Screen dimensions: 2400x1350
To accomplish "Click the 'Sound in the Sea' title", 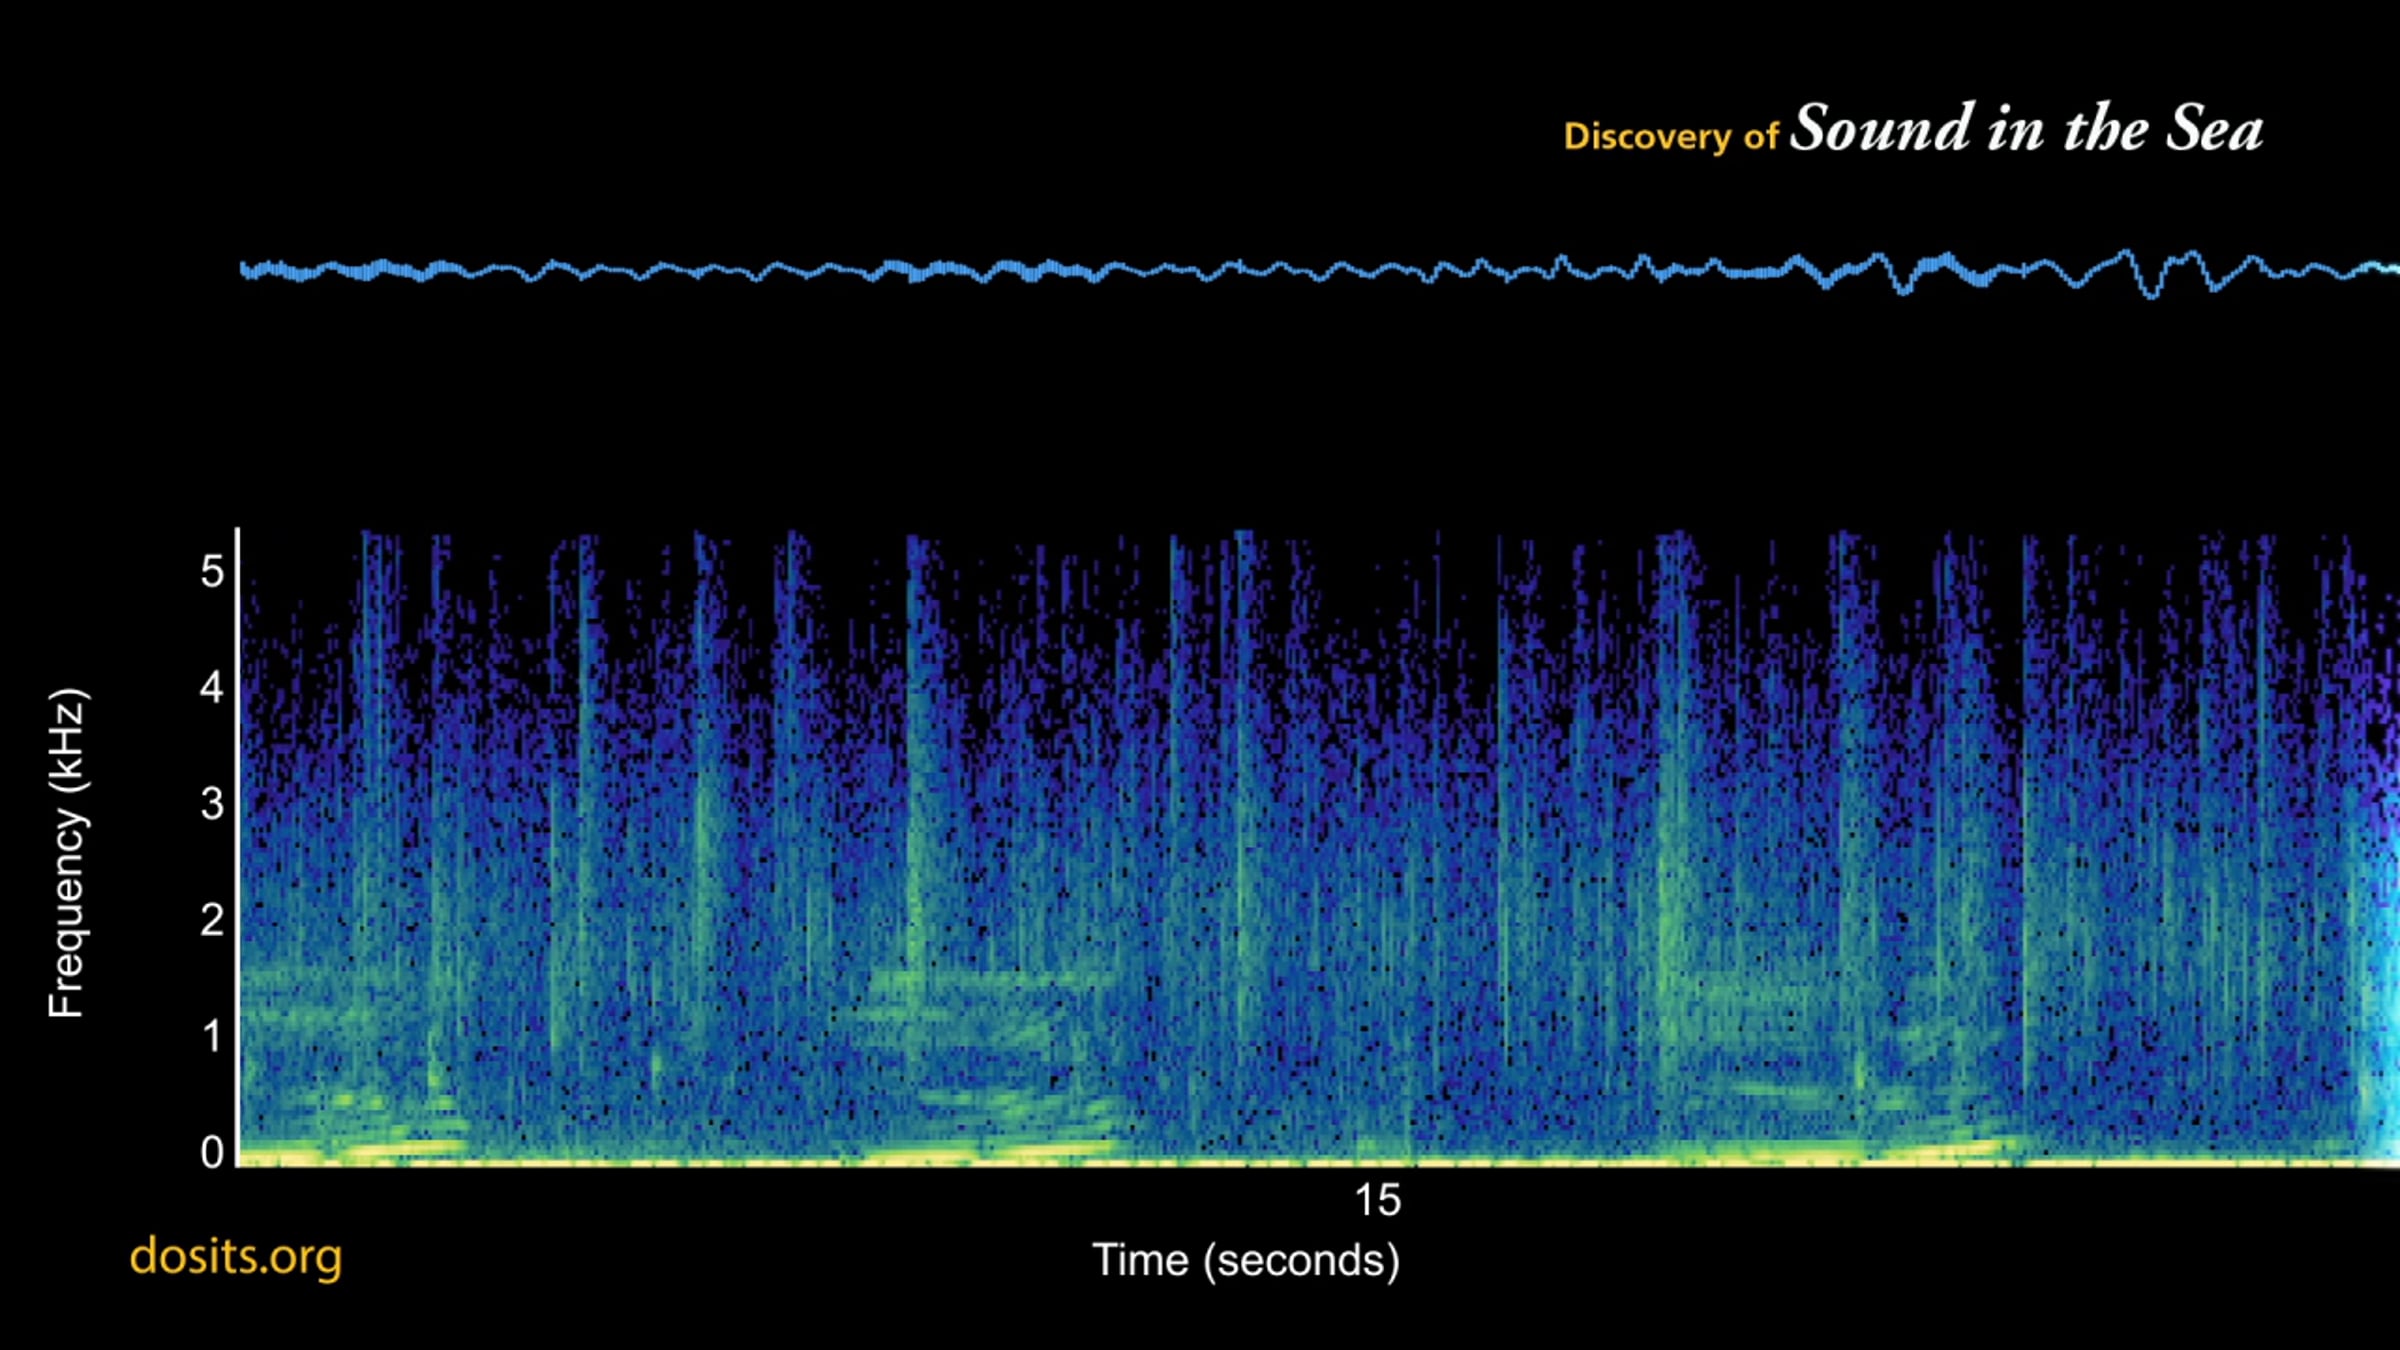I will (x=2025, y=130).
